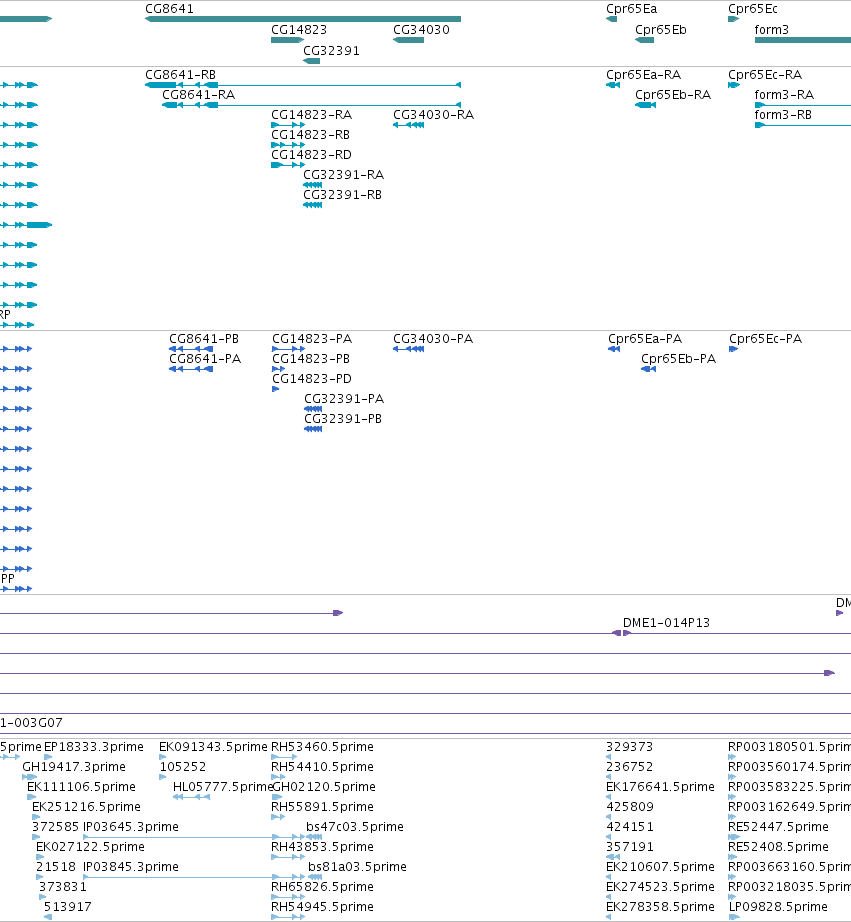The width and height of the screenshot is (851, 922).
Task: Select Cpr65Ea-RA transcript label
Action: point(643,75)
